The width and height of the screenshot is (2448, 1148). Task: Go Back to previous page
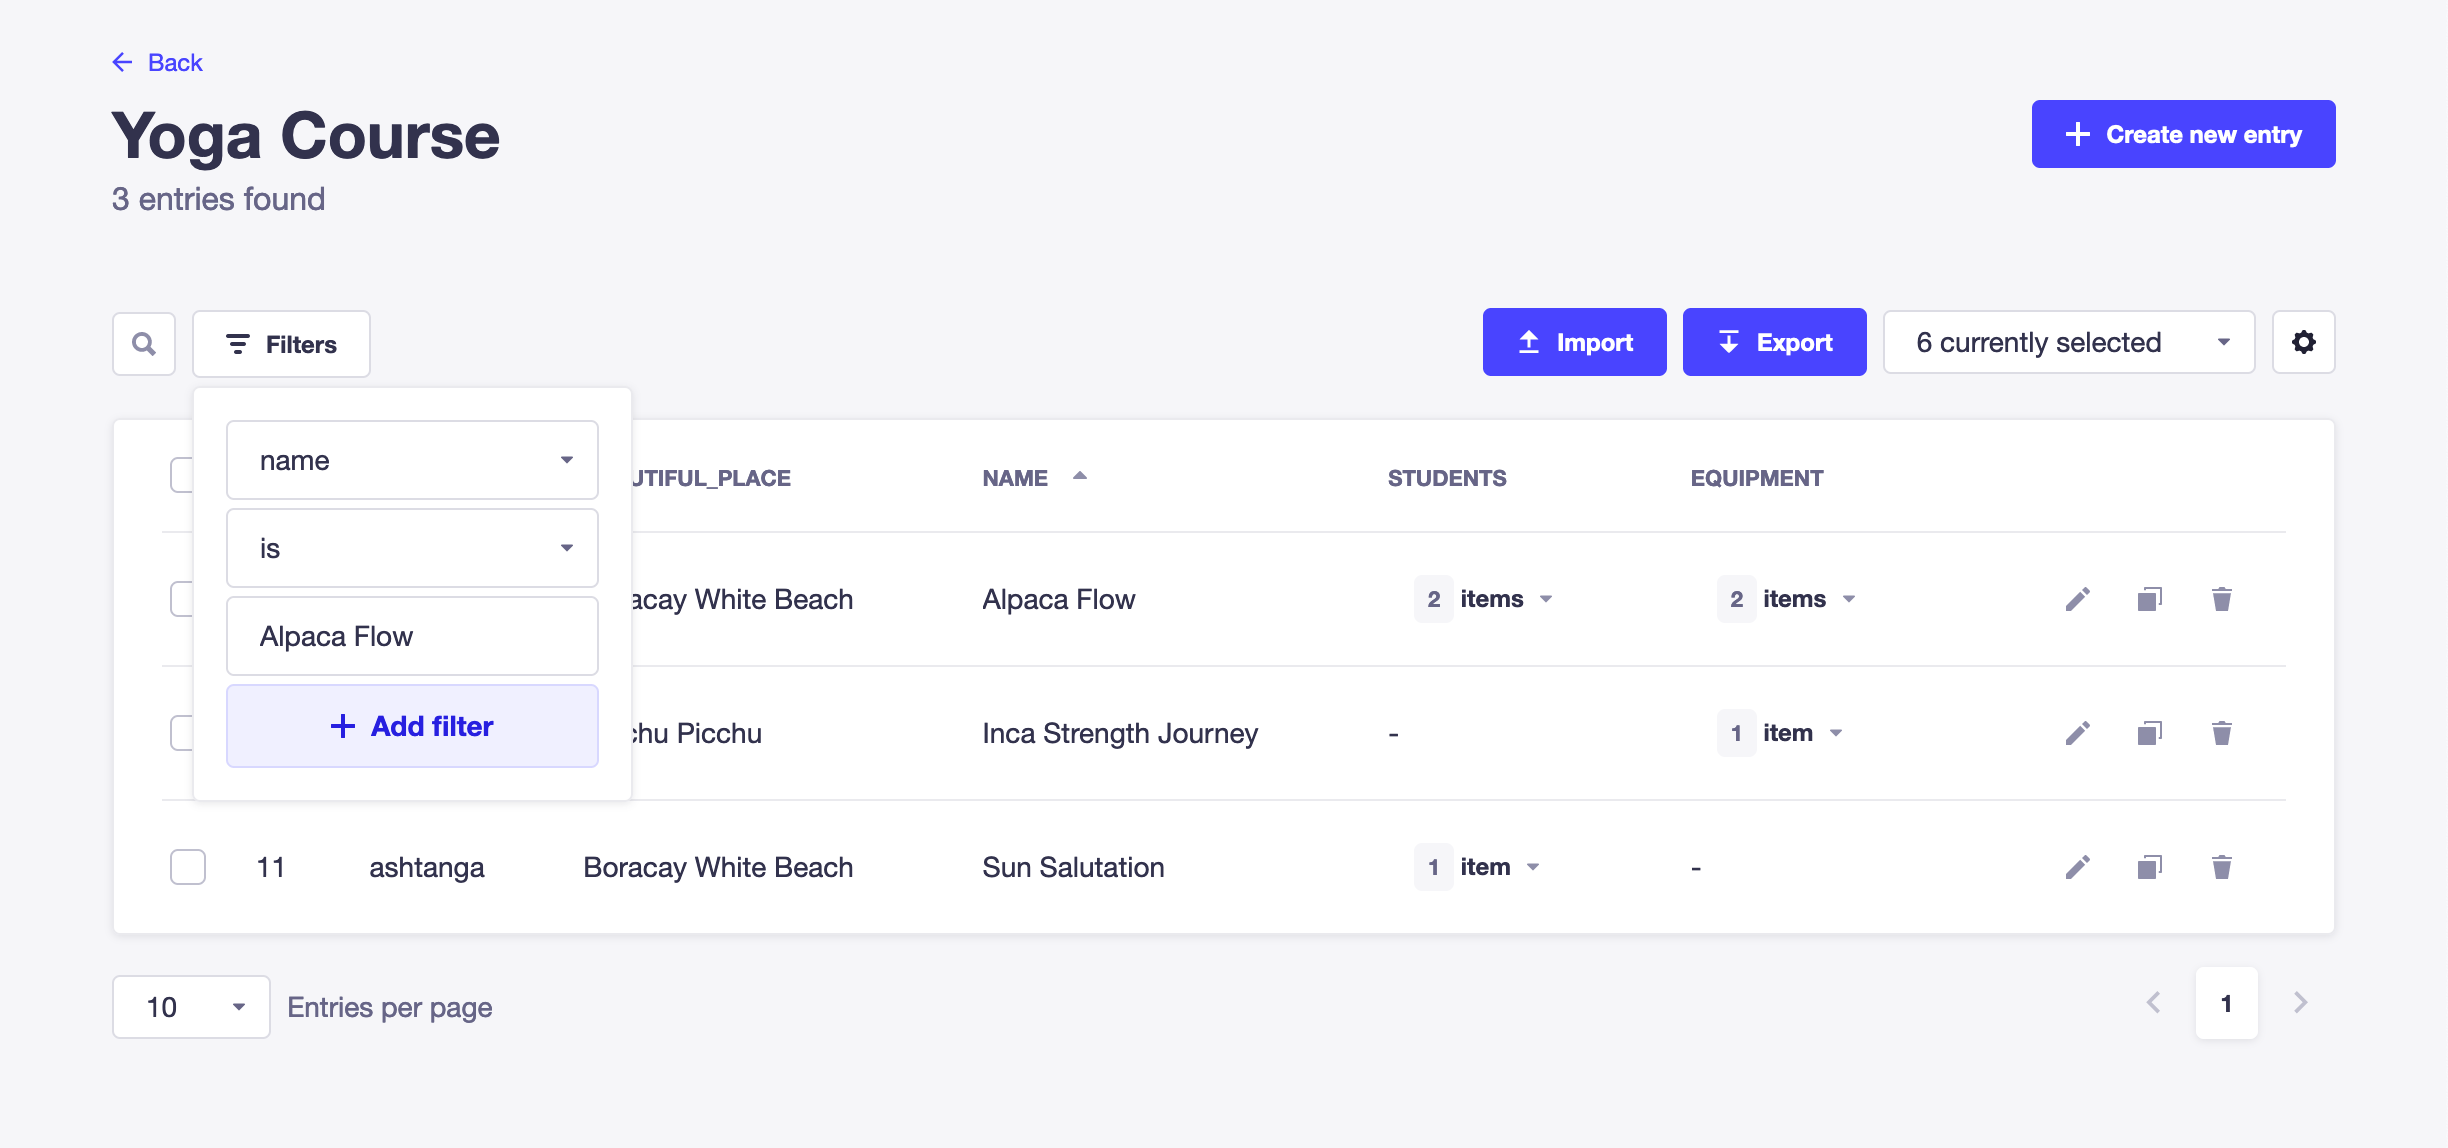point(158,62)
